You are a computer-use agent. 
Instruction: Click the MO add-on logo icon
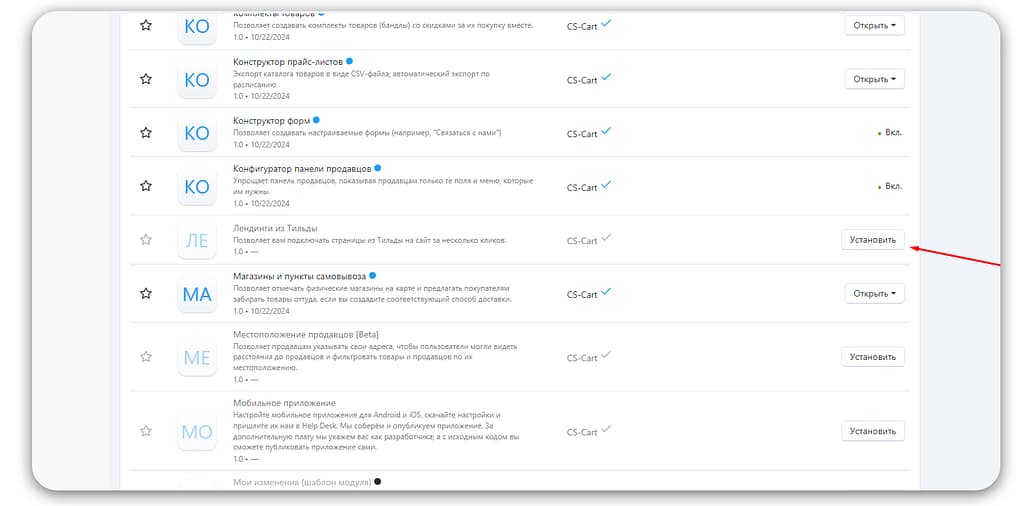197,432
